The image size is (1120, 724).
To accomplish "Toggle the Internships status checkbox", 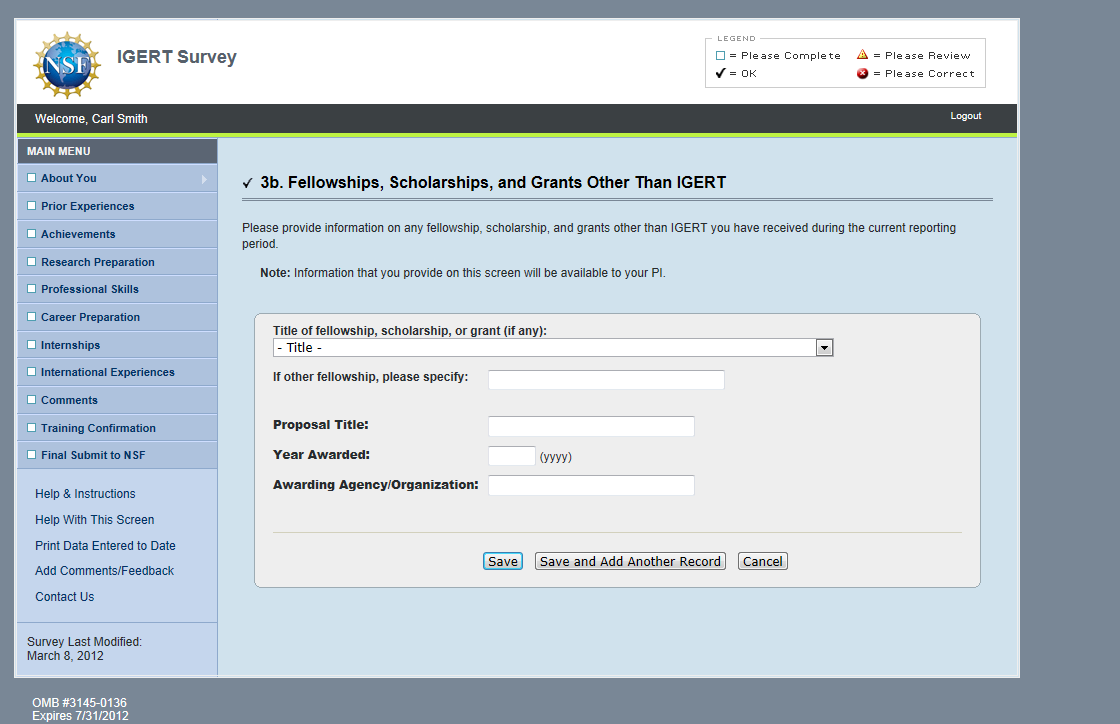I will click(x=31, y=345).
